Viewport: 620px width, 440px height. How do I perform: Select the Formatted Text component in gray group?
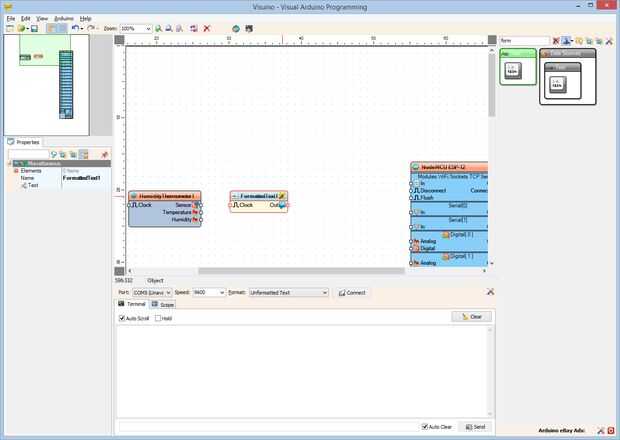coord(558,85)
